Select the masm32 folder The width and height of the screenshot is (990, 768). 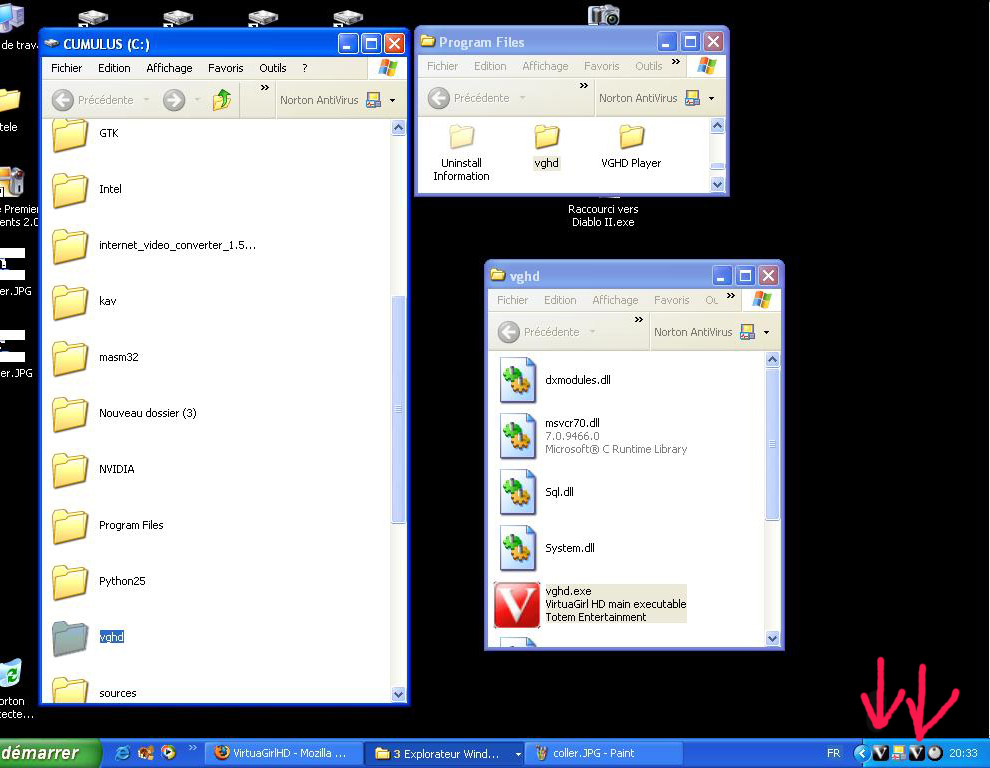[95, 357]
